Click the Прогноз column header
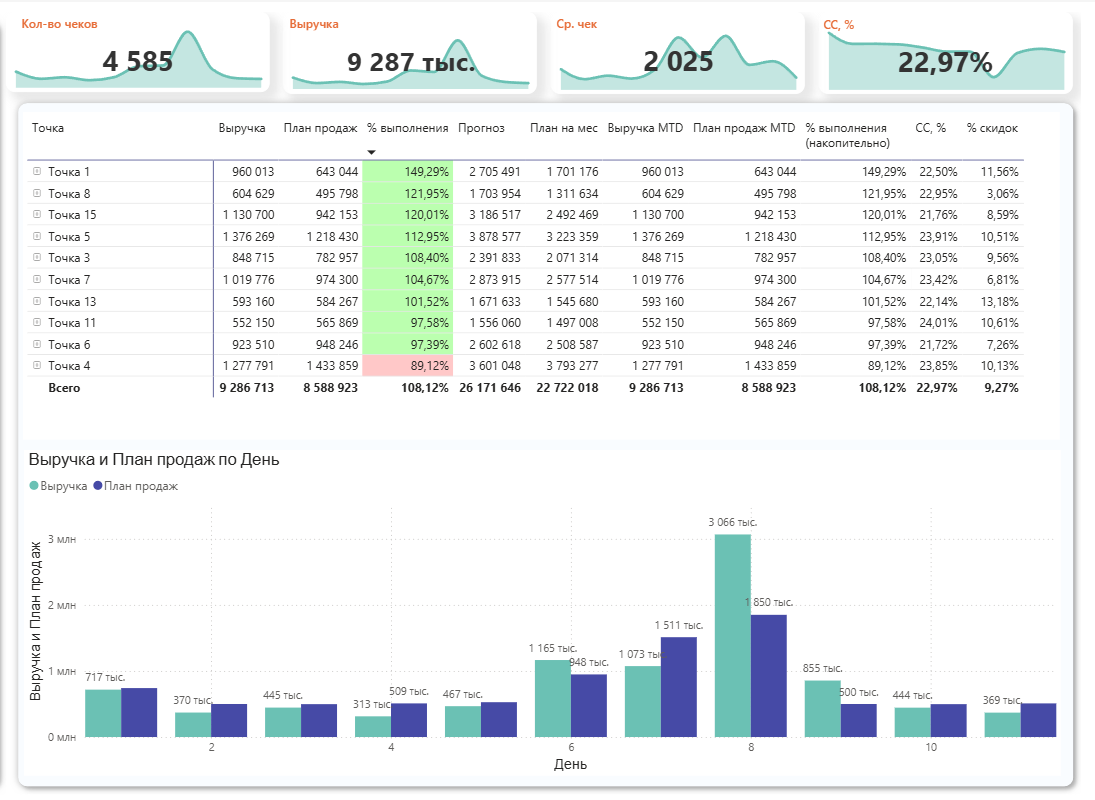 point(481,128)
